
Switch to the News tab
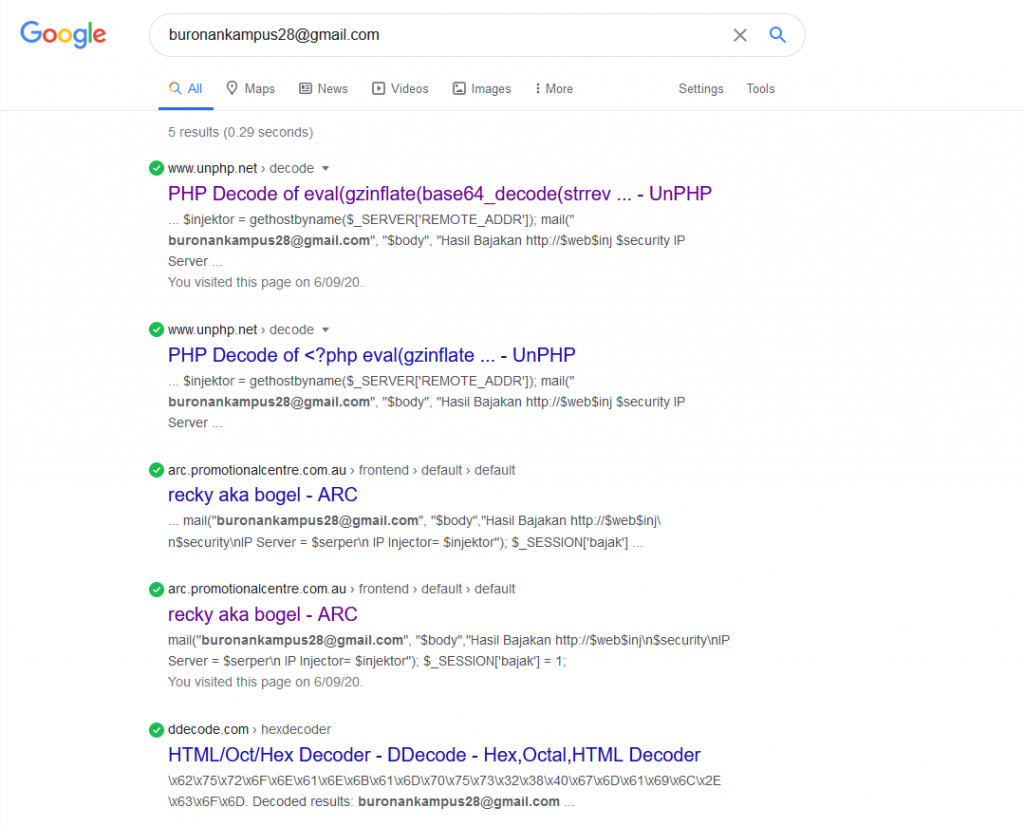click(x=323, y=89)
